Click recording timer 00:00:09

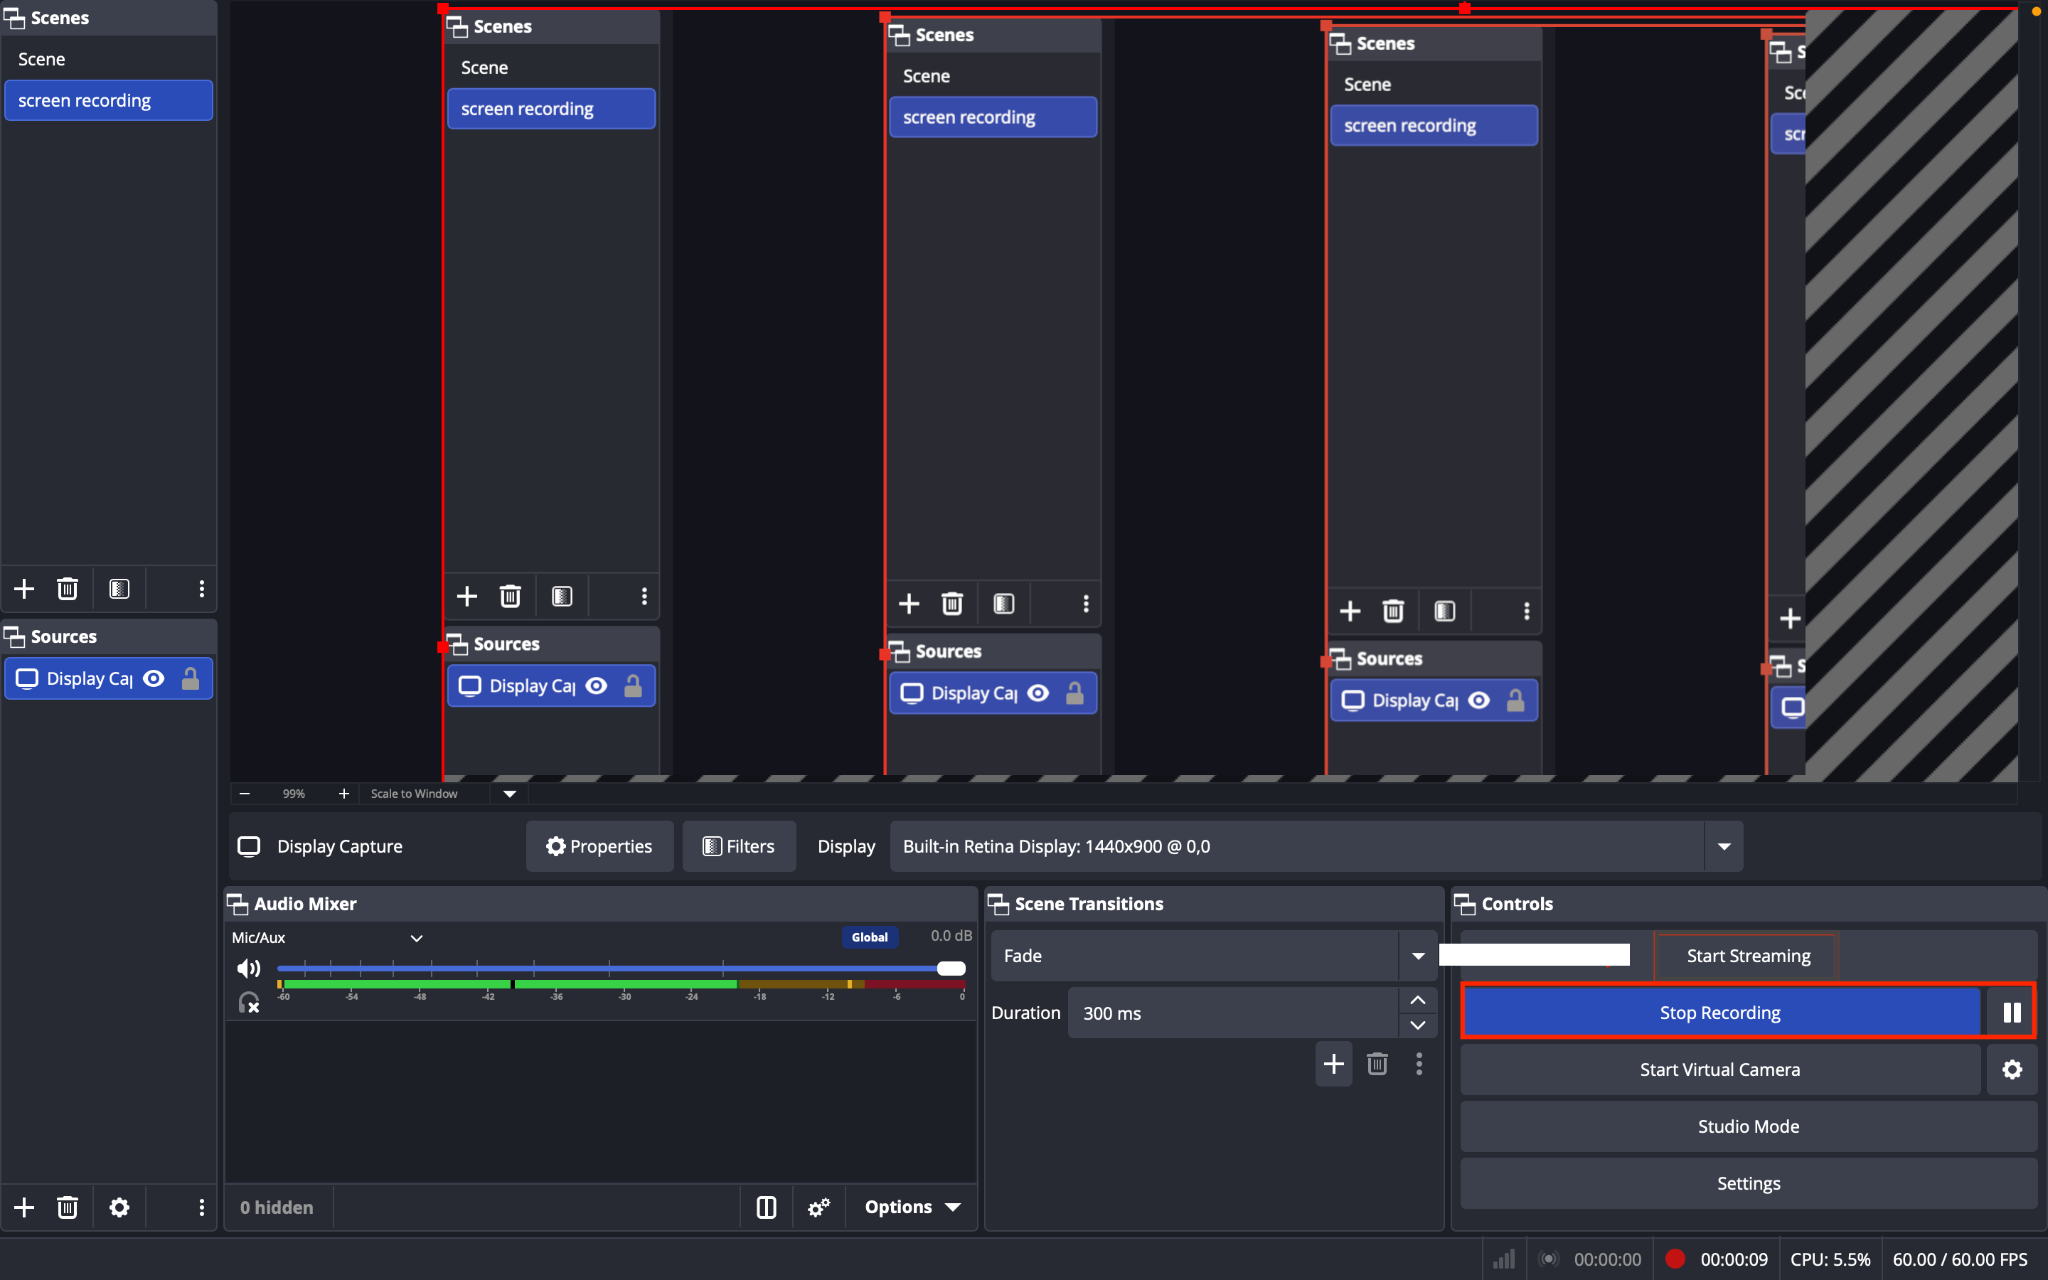1734,1260
